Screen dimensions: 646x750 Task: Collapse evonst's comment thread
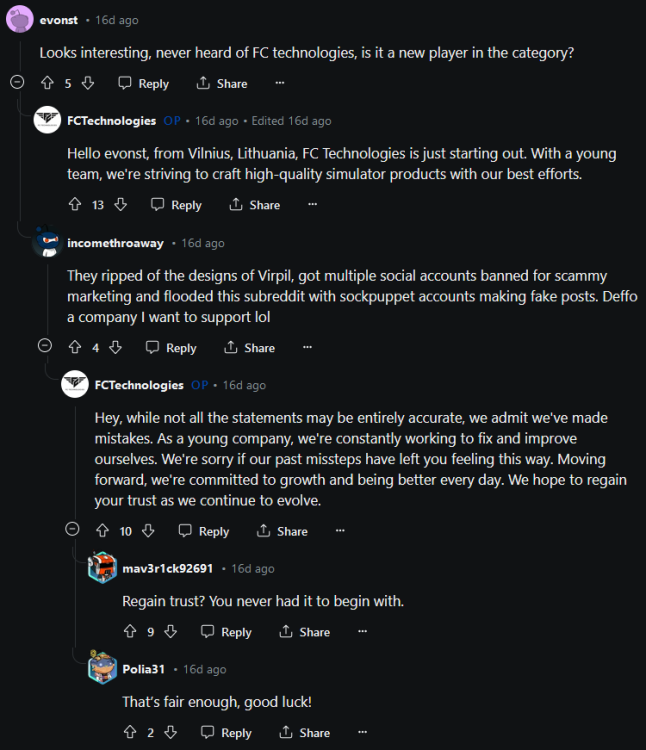click(17, 83)
